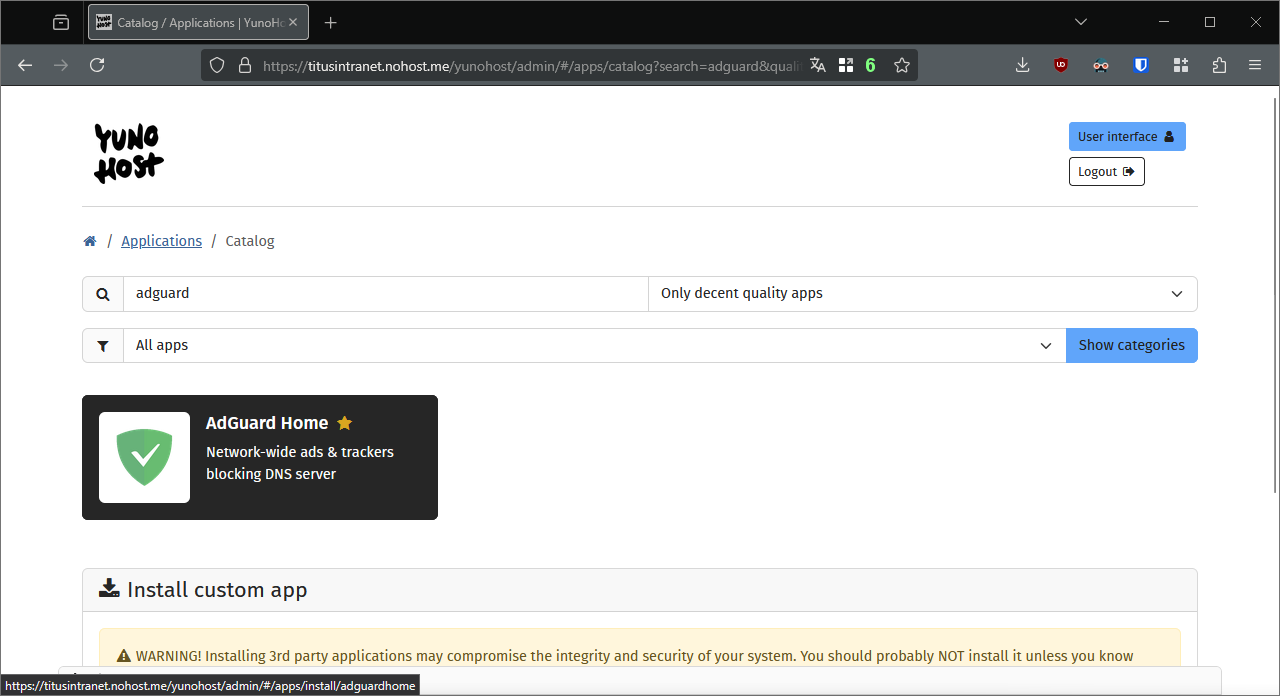
Task: Click the translate page icon
Action: pyautogui.click(x=818, y=65)
